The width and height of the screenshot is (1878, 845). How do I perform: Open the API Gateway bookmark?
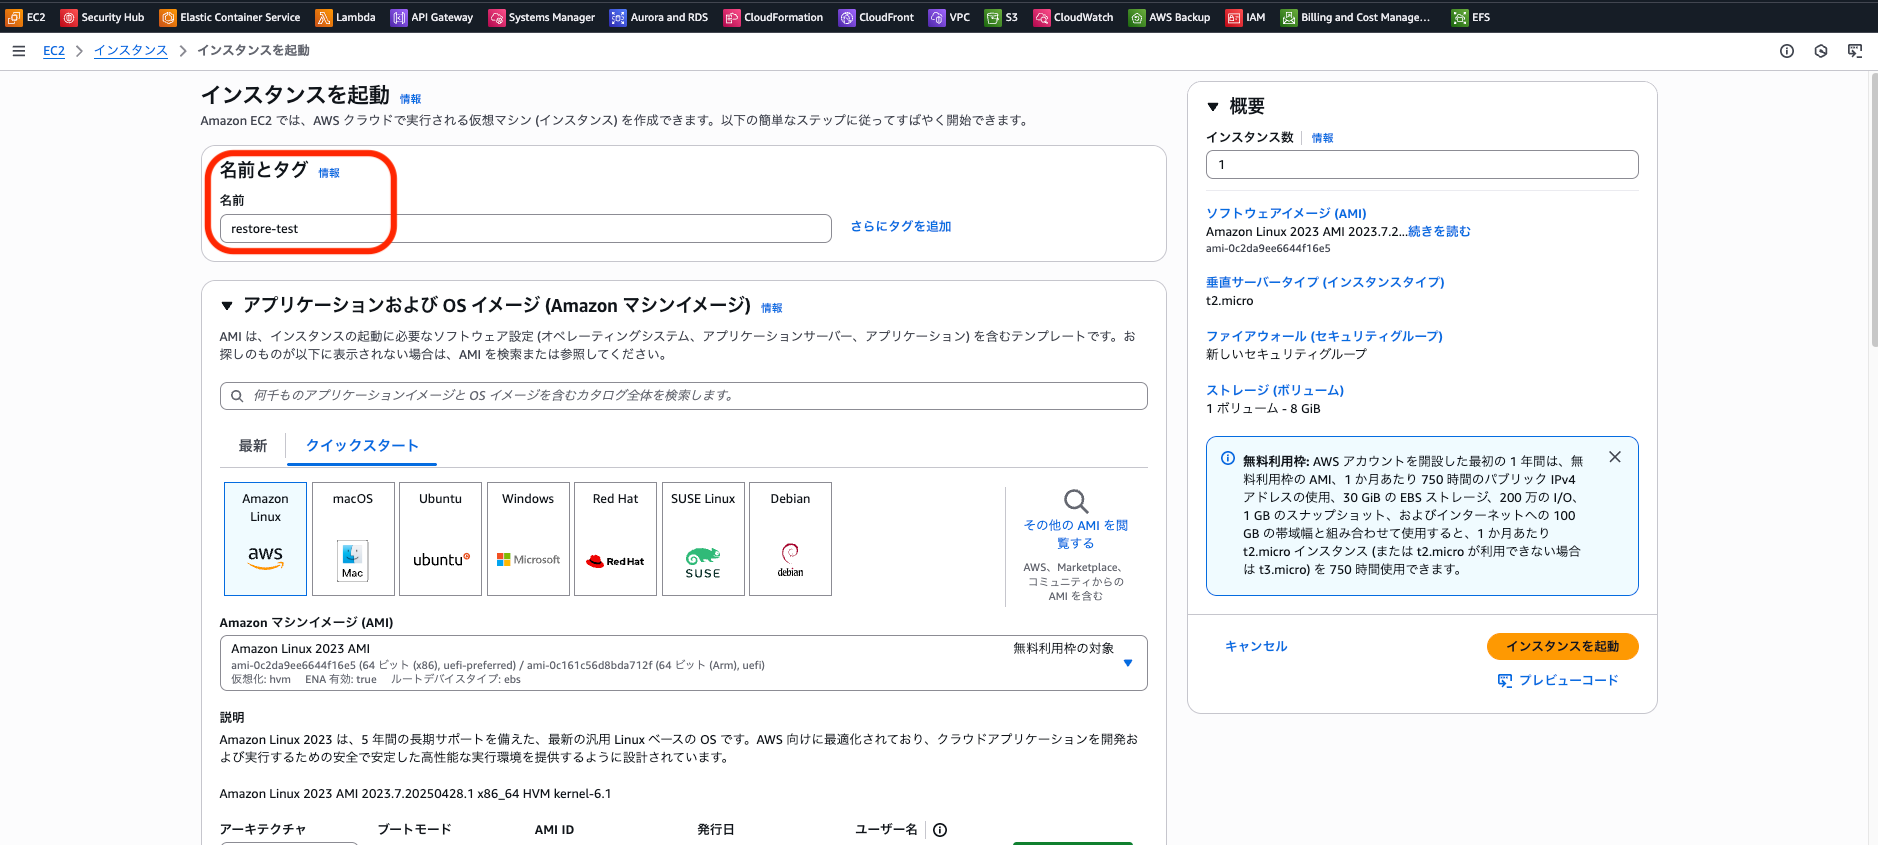pyautogui.click(x=432, y=17)
